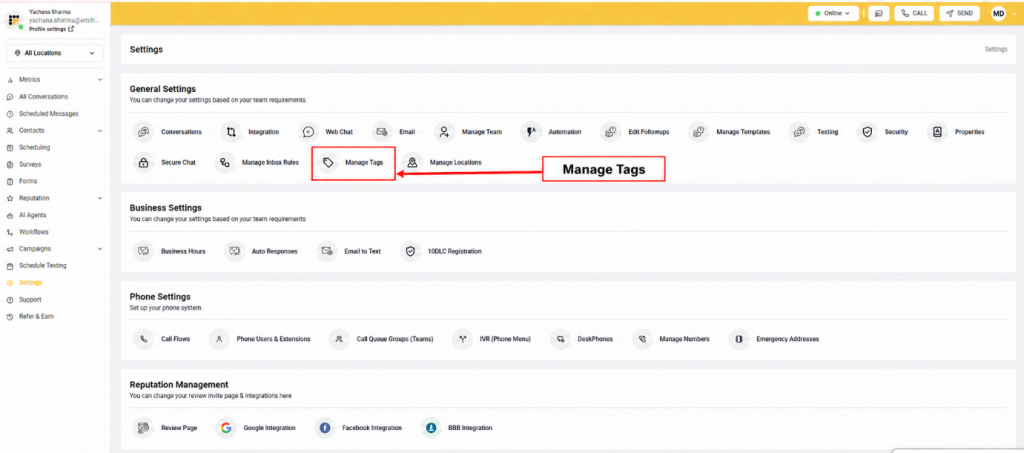Image resolution: width=1024 pixels, height=453 pixels.
Task: Open the Security shield icon
Action: coord(867,132)
